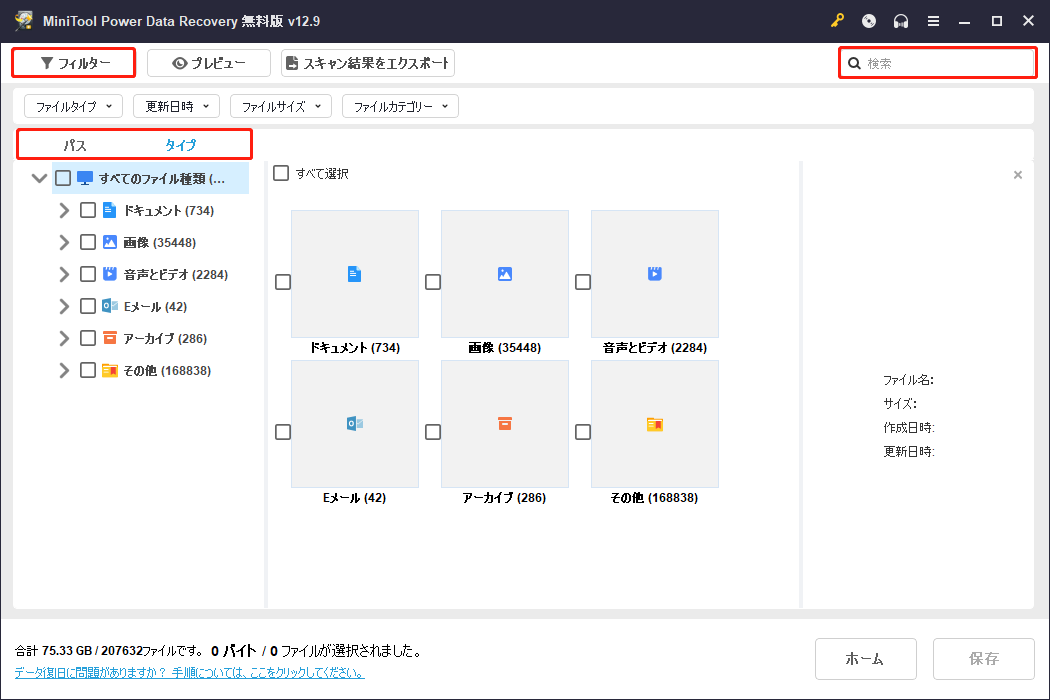Screen dimensions: 1050x700
Task: Collapse the すべてのファイル種類 tree node
Action: point(40,178)
